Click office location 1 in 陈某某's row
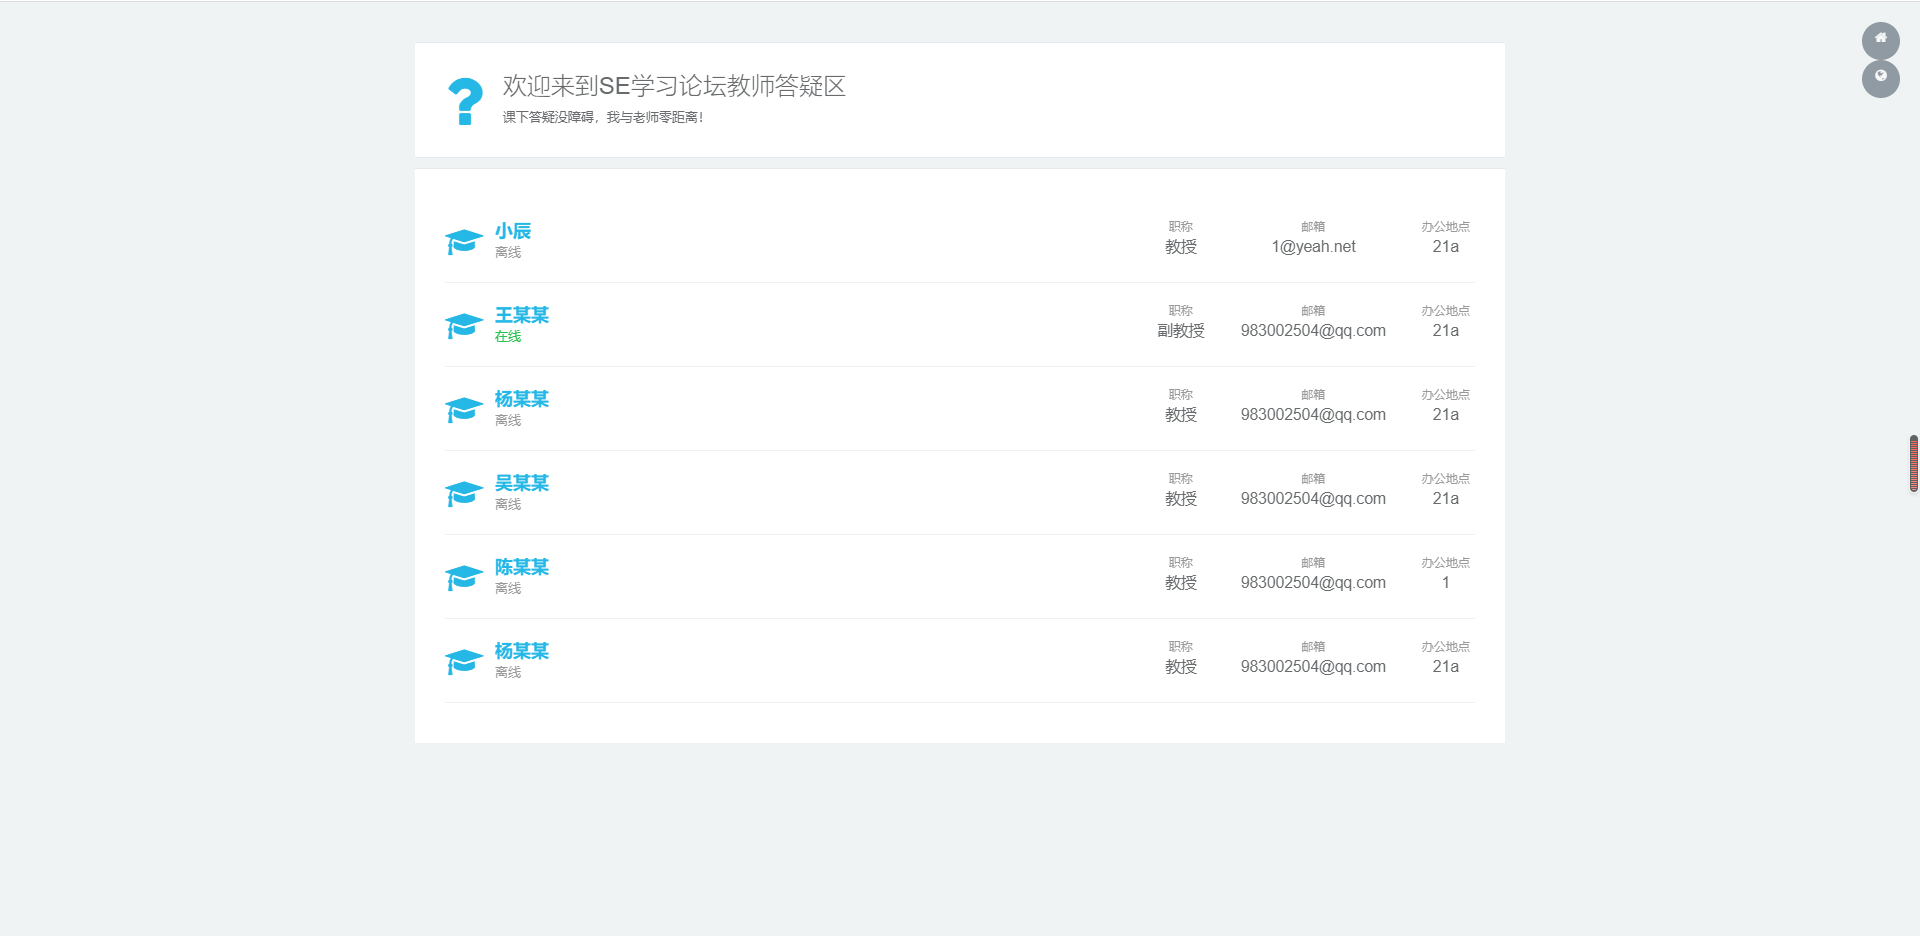The width and height of the screenshot is (1920, 936). [1445, 583]
